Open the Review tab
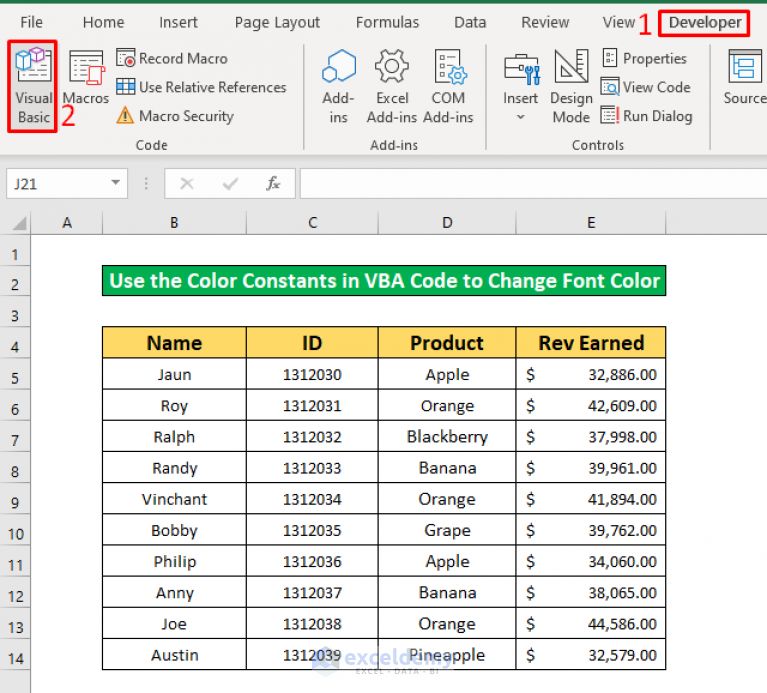This screenshot has width=767, height=693. point(545,22)
